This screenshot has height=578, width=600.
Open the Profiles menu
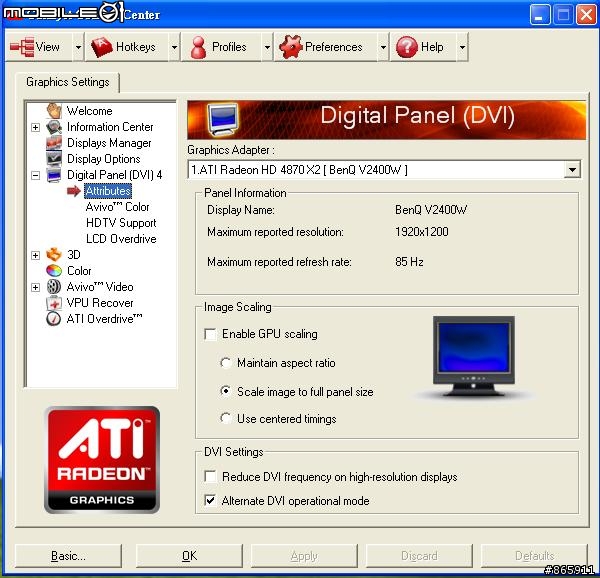[x=221, y=47]
